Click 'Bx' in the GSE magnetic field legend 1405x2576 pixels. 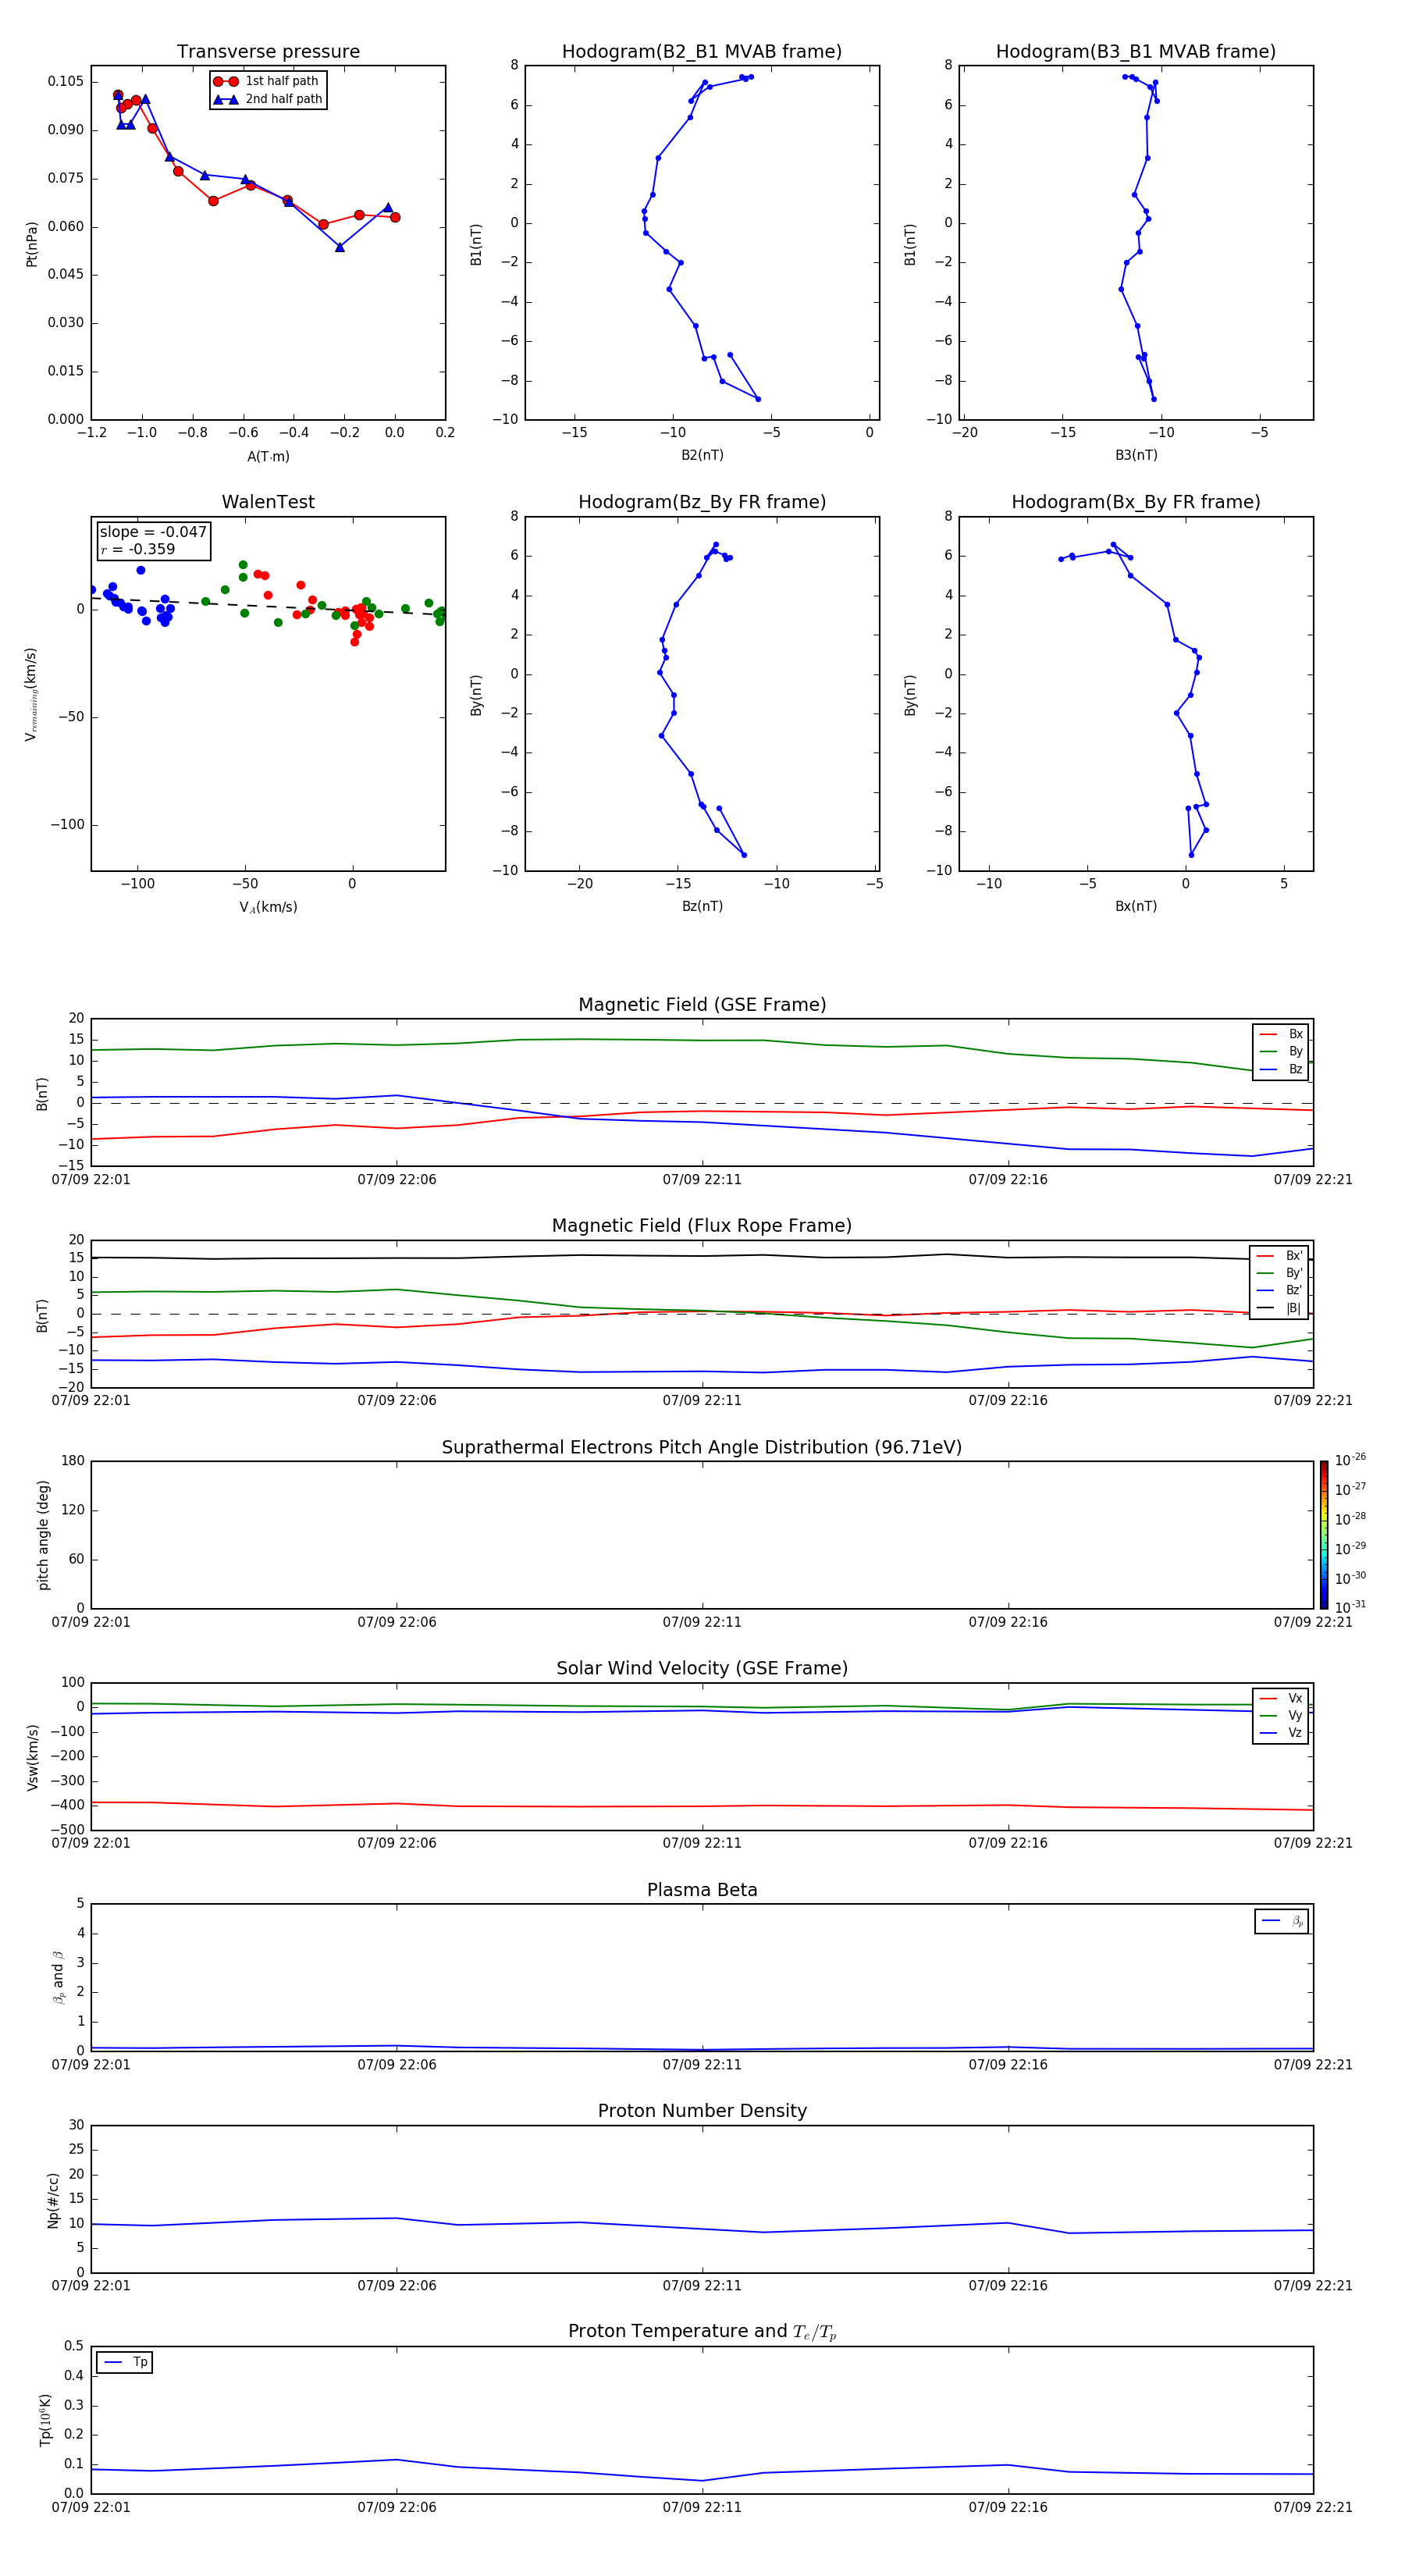coord(1295,1034)
